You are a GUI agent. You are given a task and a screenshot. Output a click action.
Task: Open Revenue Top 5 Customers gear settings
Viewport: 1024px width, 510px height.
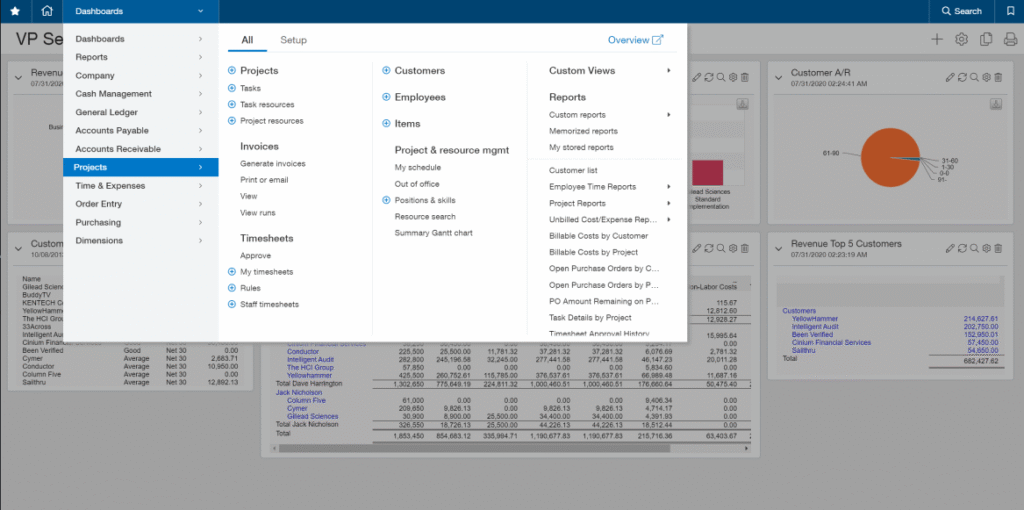pyautogui.click(x=986, y=248)
